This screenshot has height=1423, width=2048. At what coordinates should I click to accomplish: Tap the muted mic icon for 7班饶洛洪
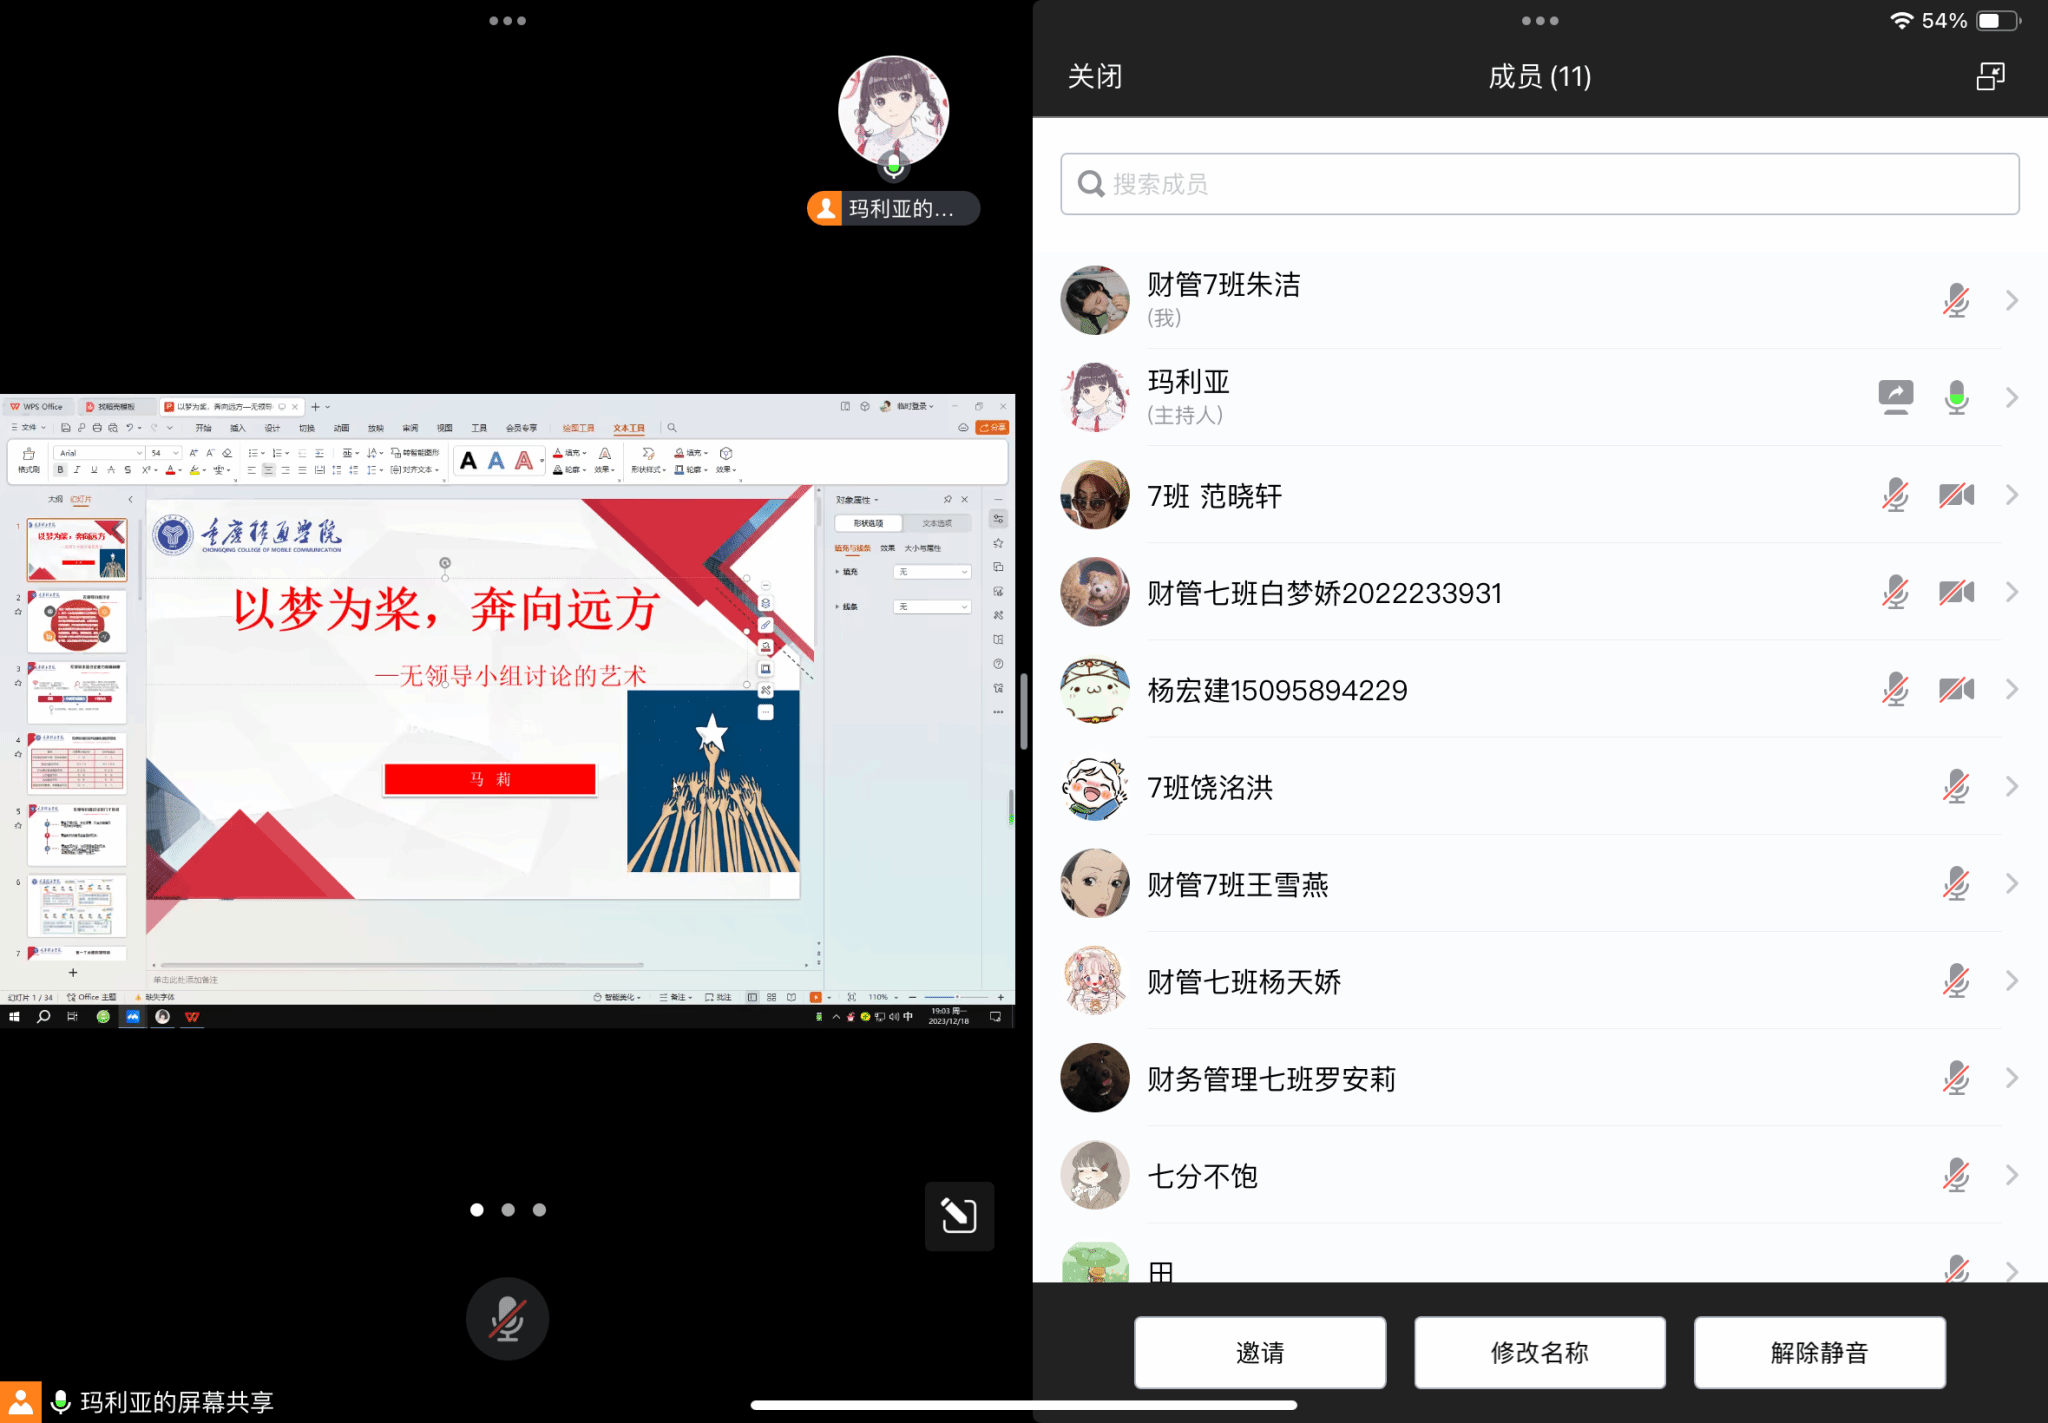point(1956,787)
